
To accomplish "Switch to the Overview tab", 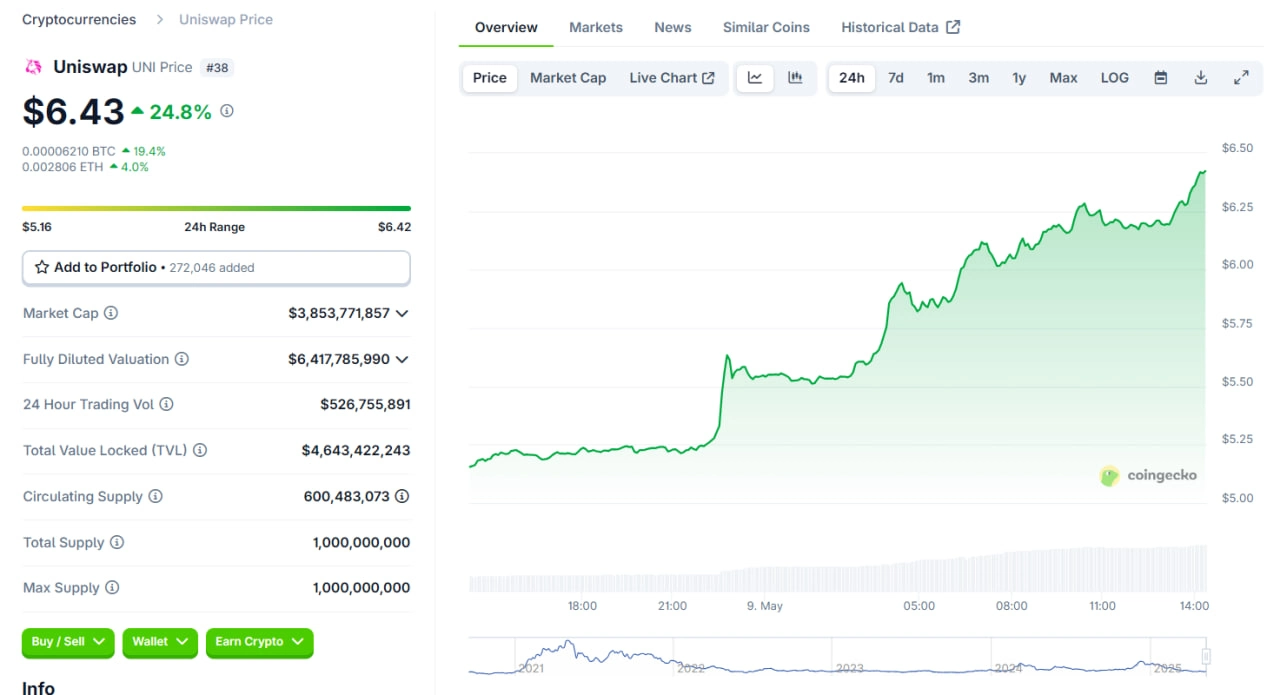I will 506,27.
